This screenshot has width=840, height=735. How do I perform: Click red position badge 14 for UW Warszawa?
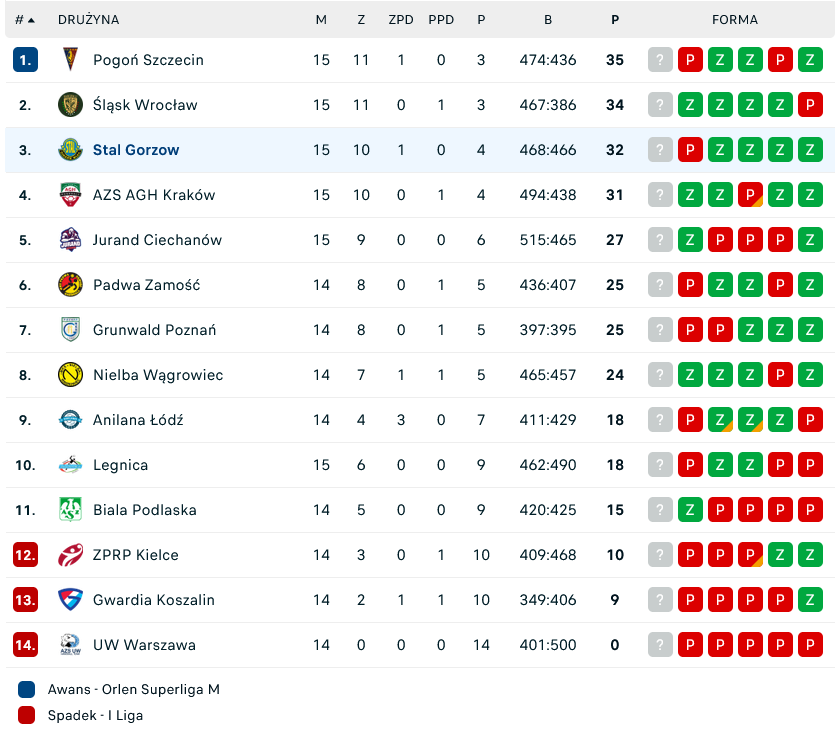point(25,645)
